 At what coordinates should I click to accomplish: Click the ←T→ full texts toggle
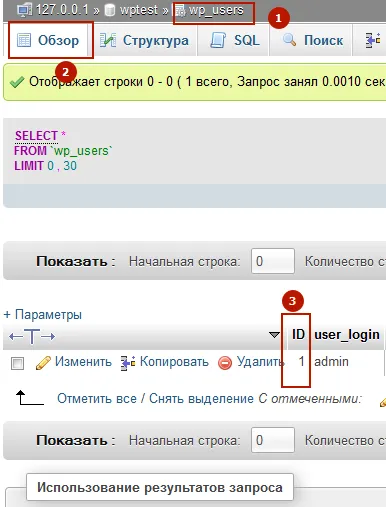pos(32,336)
